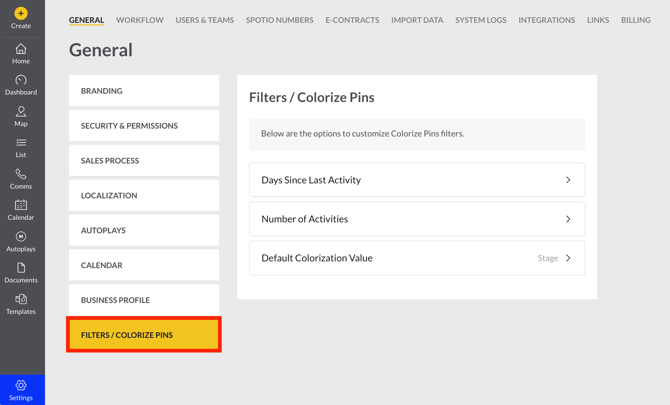This screenshot has height=405, width=670.
Task: Open the Integrations tab
Action: pyautogui.click(x=547, y=20)
